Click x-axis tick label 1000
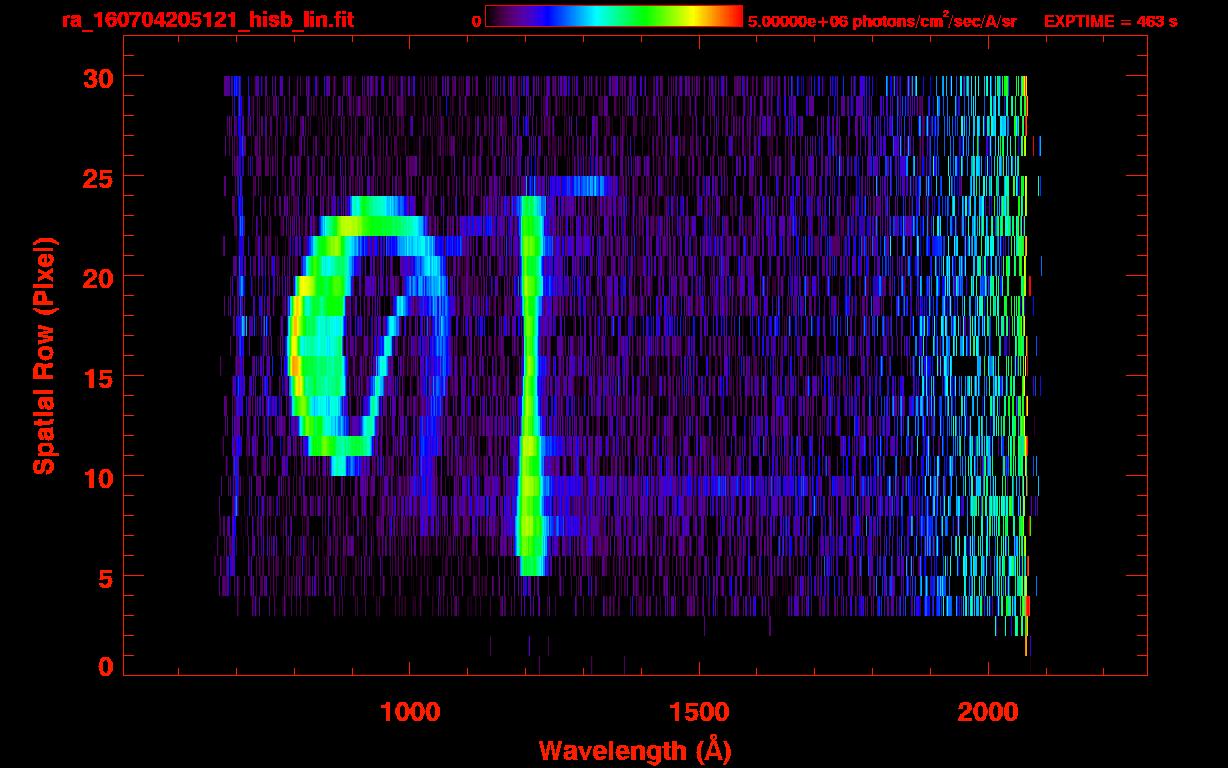The height and width of the screenshot is (768, 1228). pyautogui.click(x=410, y=711)
